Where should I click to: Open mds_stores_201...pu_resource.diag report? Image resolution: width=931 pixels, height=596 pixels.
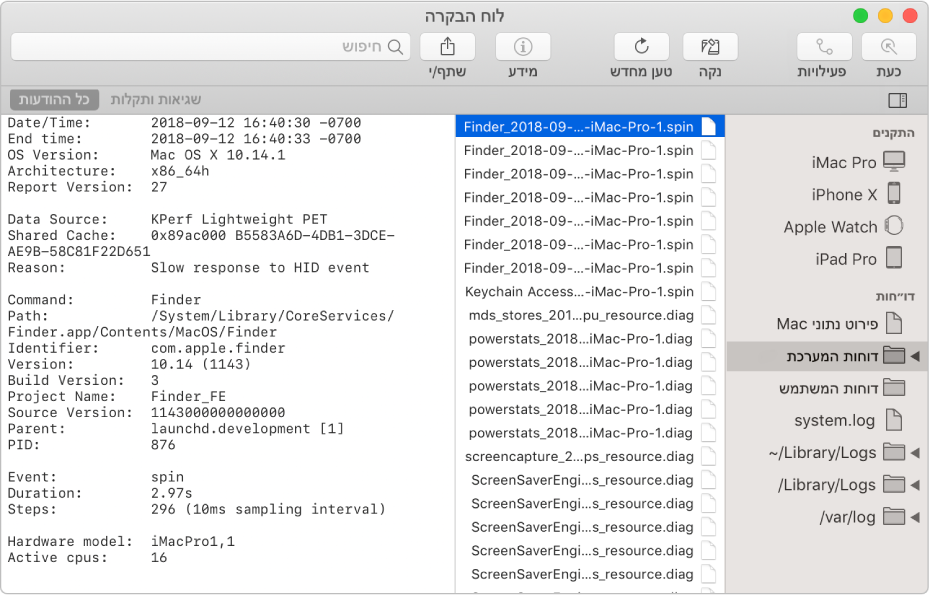(590, 315)
